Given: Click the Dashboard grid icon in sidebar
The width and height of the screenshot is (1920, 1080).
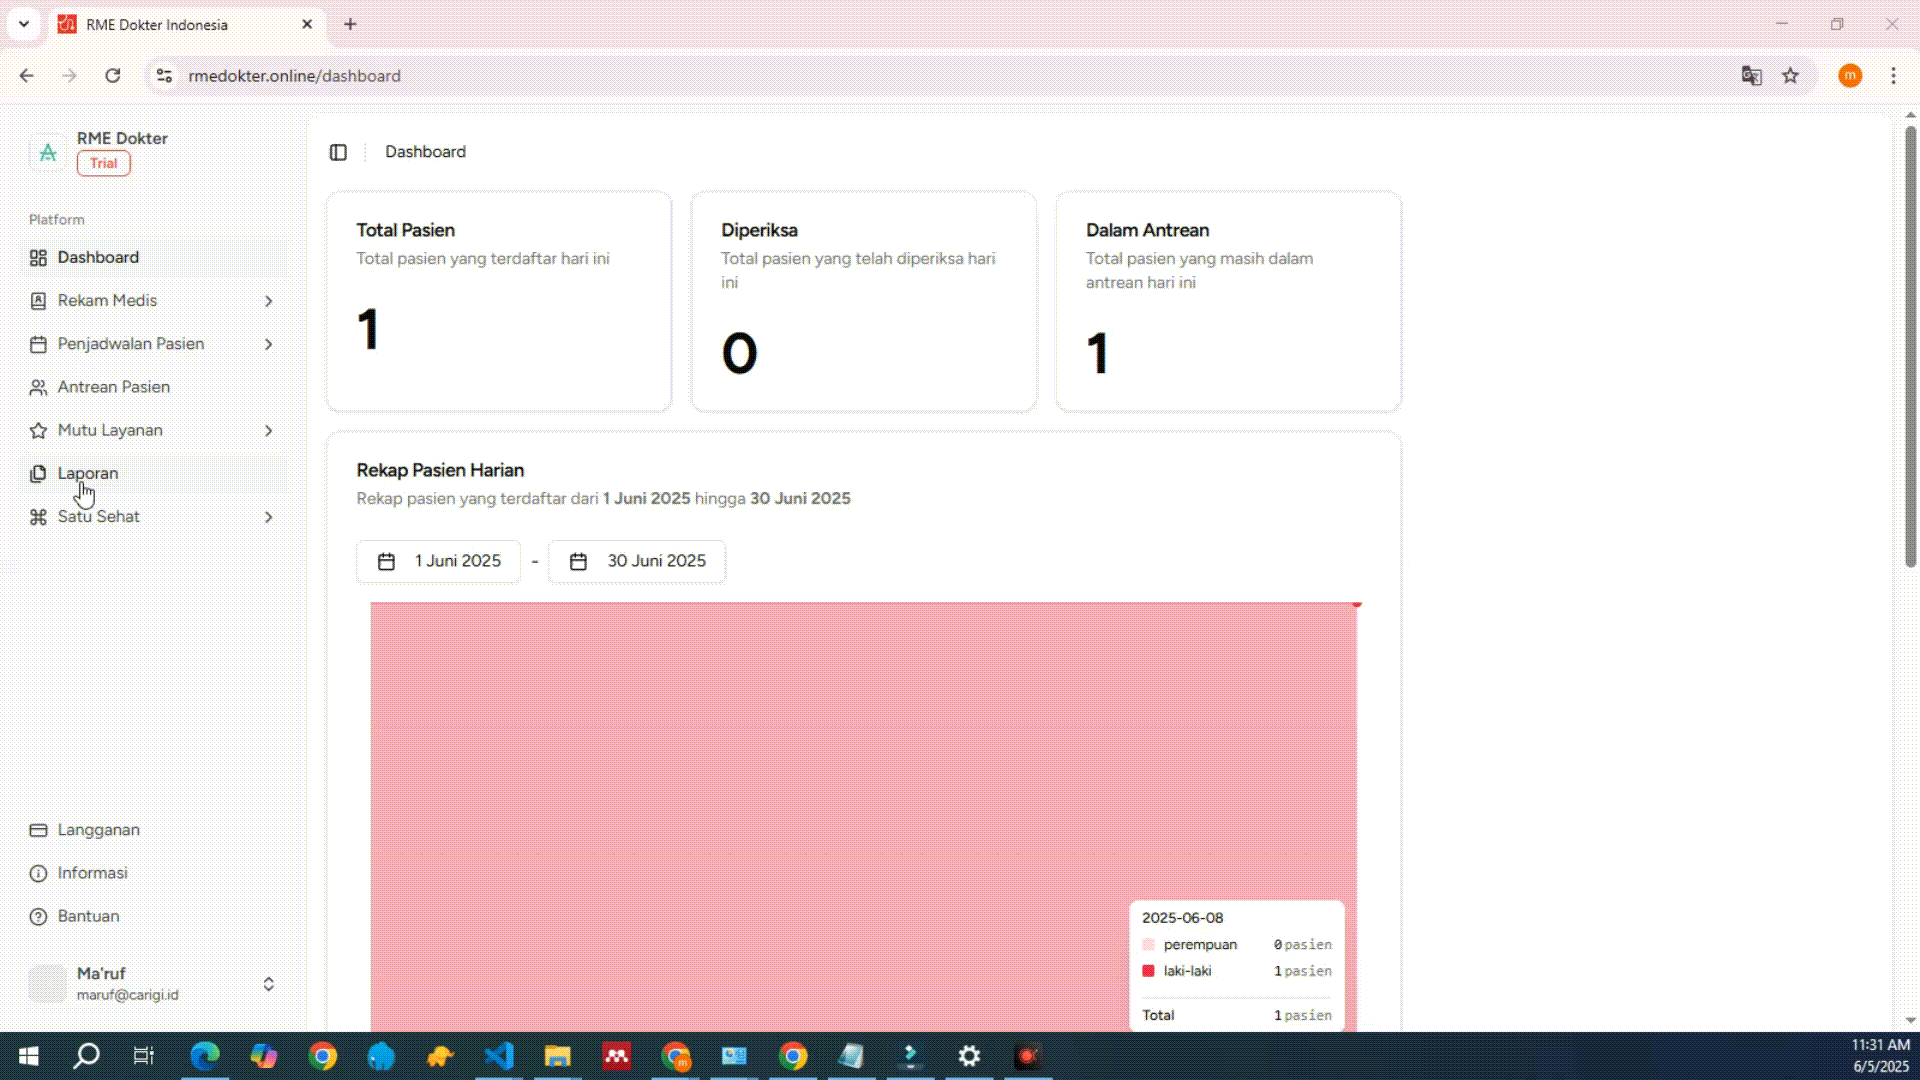Looking at the screenshot, I should click(38, 258).
